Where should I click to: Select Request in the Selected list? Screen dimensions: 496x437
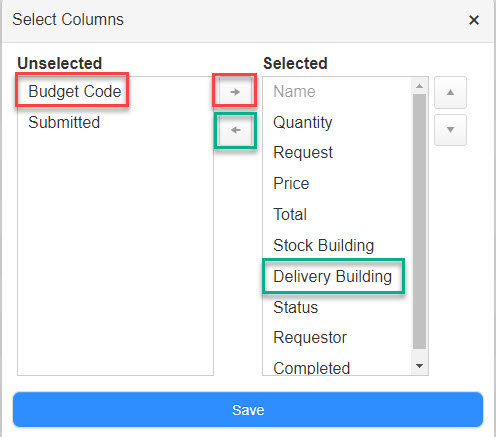pyautogui.click(x=303, y=153)
